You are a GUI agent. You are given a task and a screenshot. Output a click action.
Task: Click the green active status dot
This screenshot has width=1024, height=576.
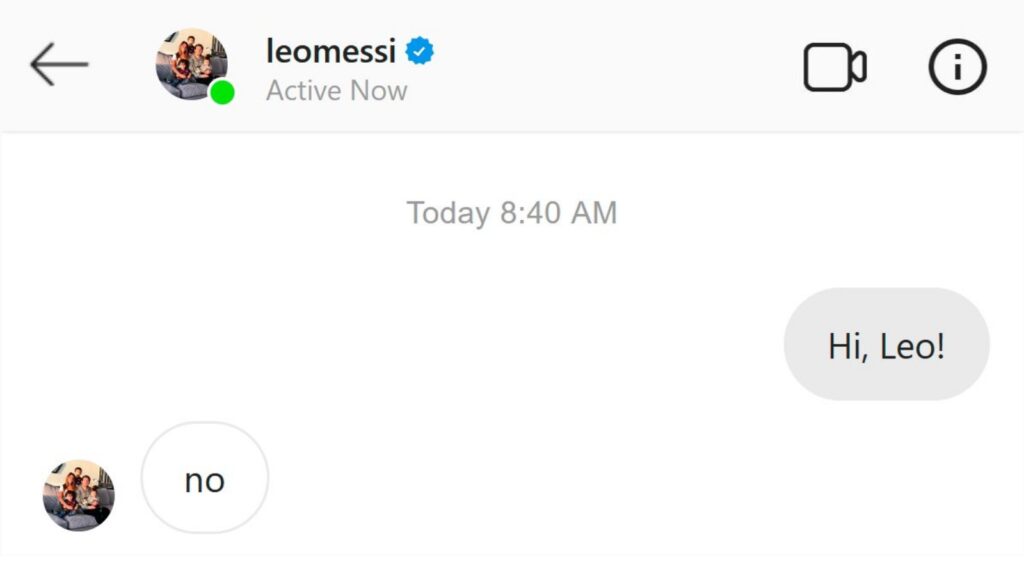coord(222,92)
